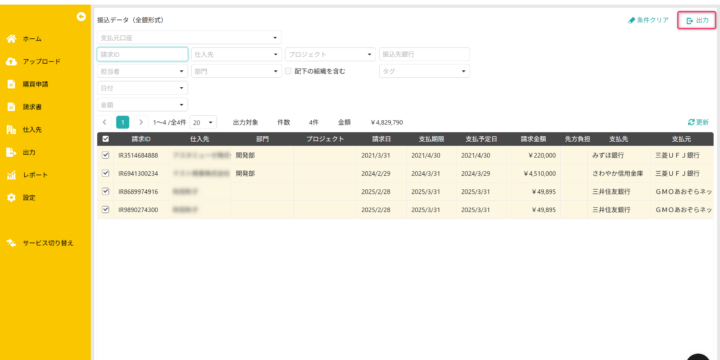Click the アップロード cloud icon

tap(11, 62)
